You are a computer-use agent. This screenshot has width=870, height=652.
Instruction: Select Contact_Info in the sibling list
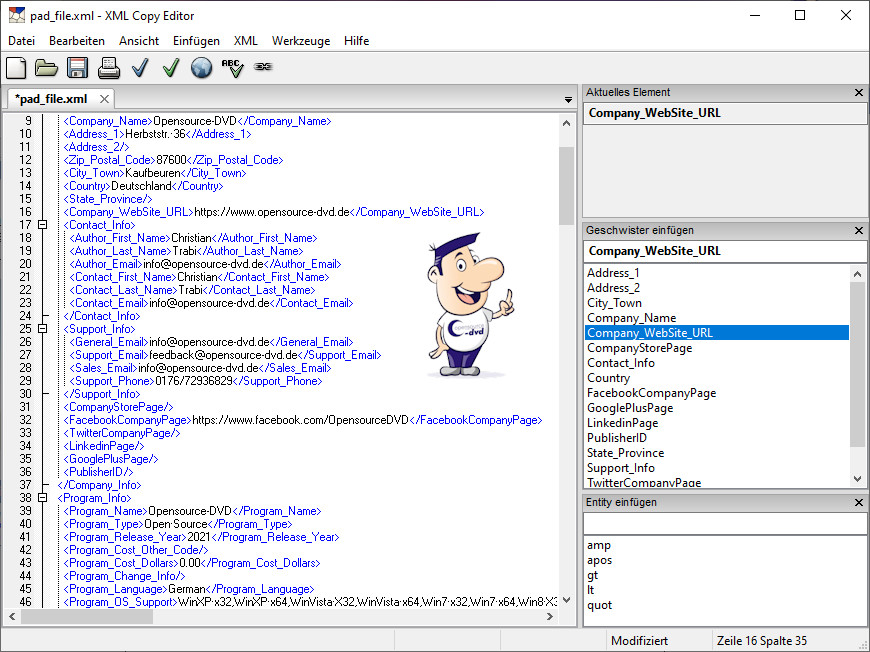[620, 363]
